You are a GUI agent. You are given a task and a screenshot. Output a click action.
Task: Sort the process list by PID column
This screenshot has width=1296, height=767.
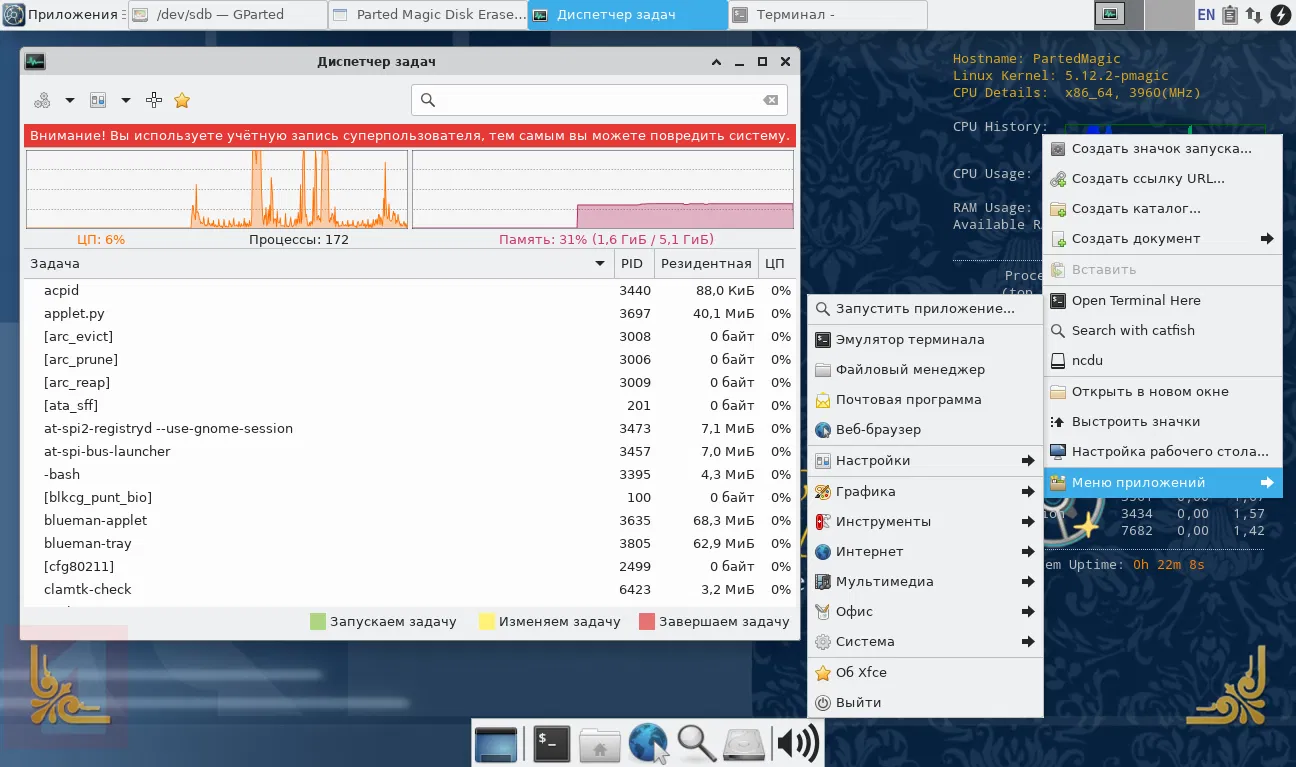coord(634,264)
